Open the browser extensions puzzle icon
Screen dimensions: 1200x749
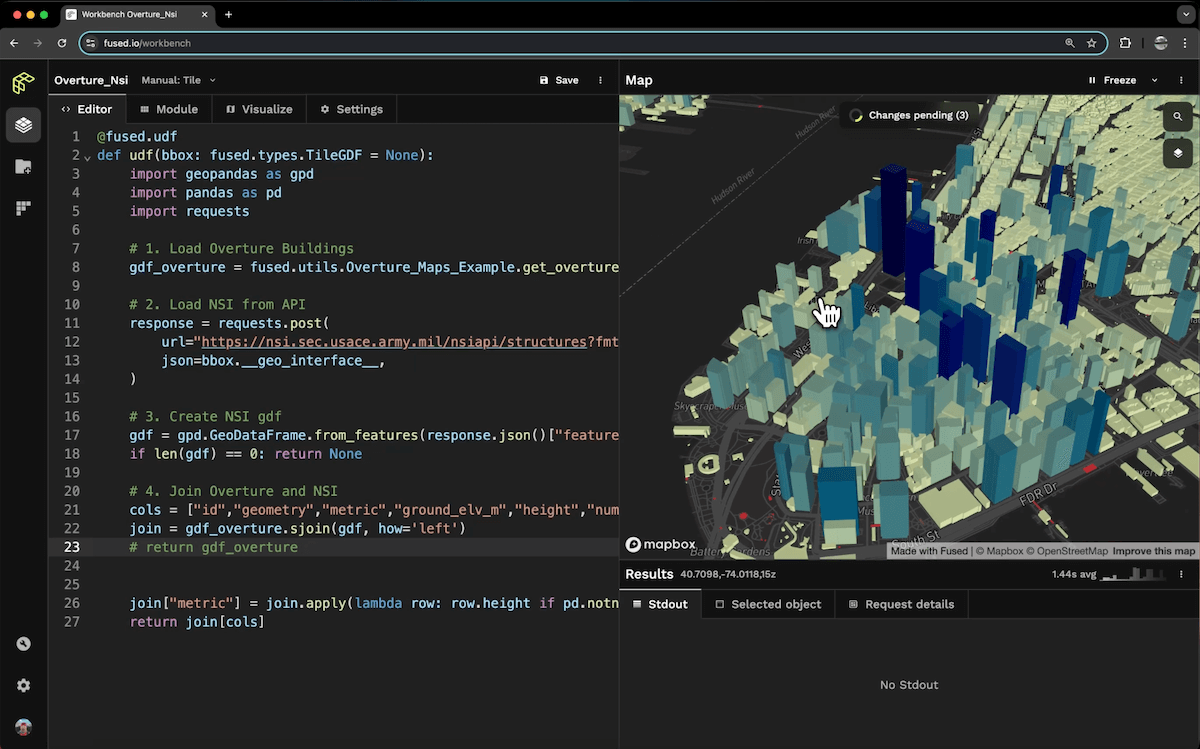[x=1125, y=43]
